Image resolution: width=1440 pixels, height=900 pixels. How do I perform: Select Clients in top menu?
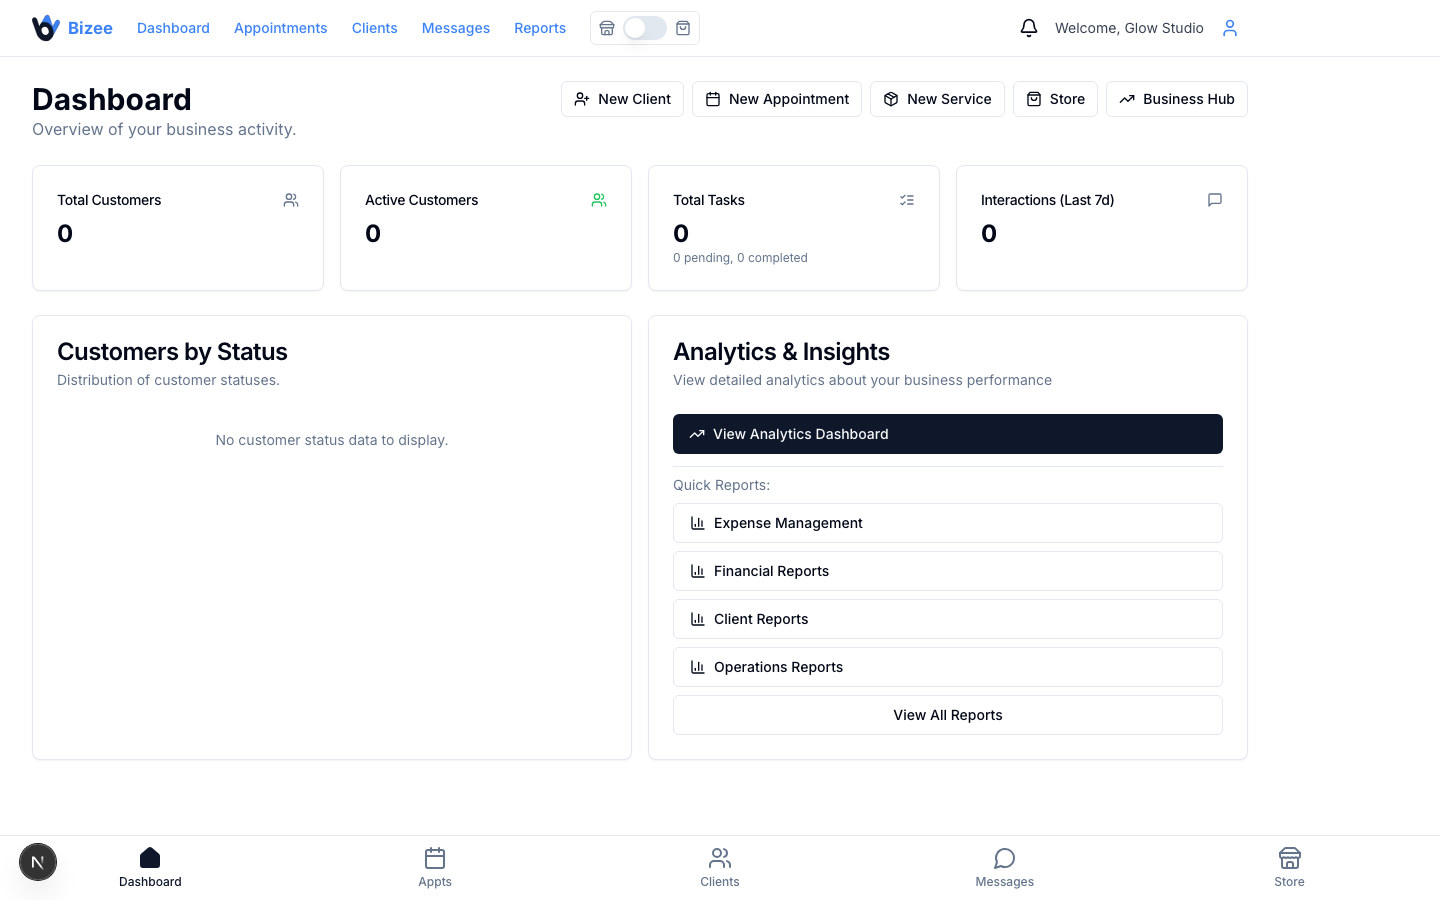375,28
